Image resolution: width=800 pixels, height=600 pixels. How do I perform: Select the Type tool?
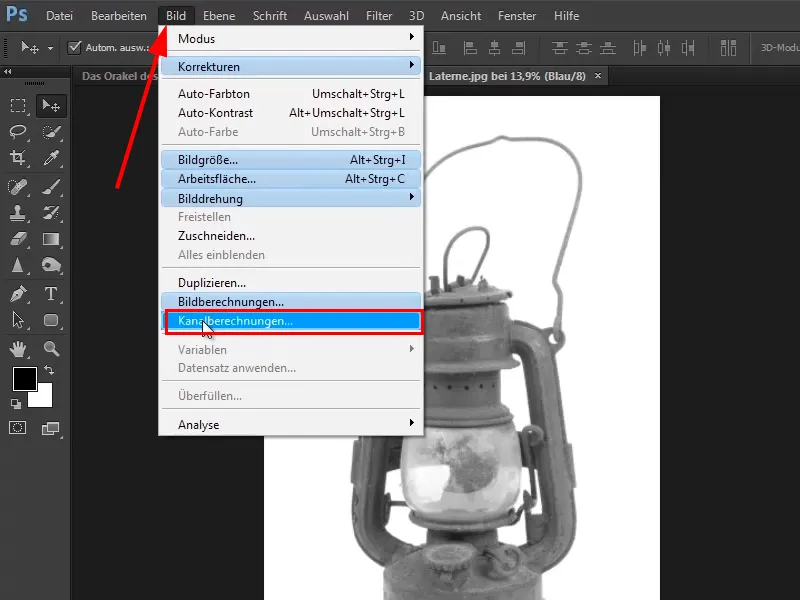51,294
